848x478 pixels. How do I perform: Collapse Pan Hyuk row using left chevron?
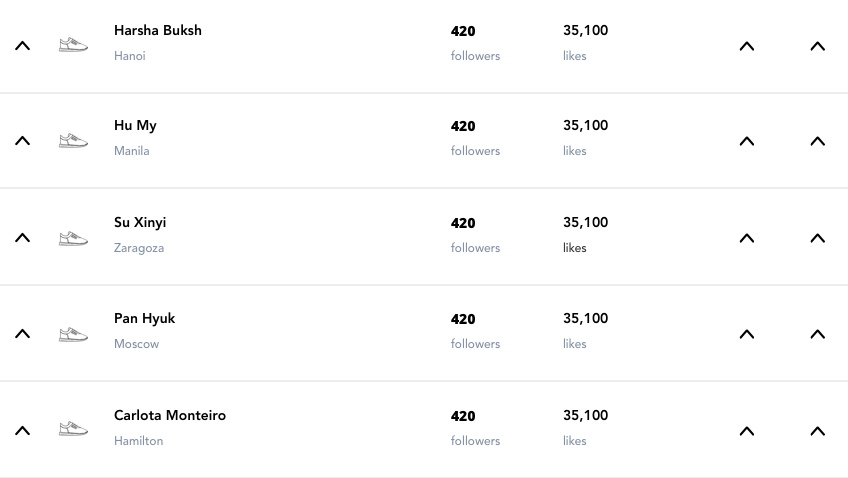(x=22, y=334)
